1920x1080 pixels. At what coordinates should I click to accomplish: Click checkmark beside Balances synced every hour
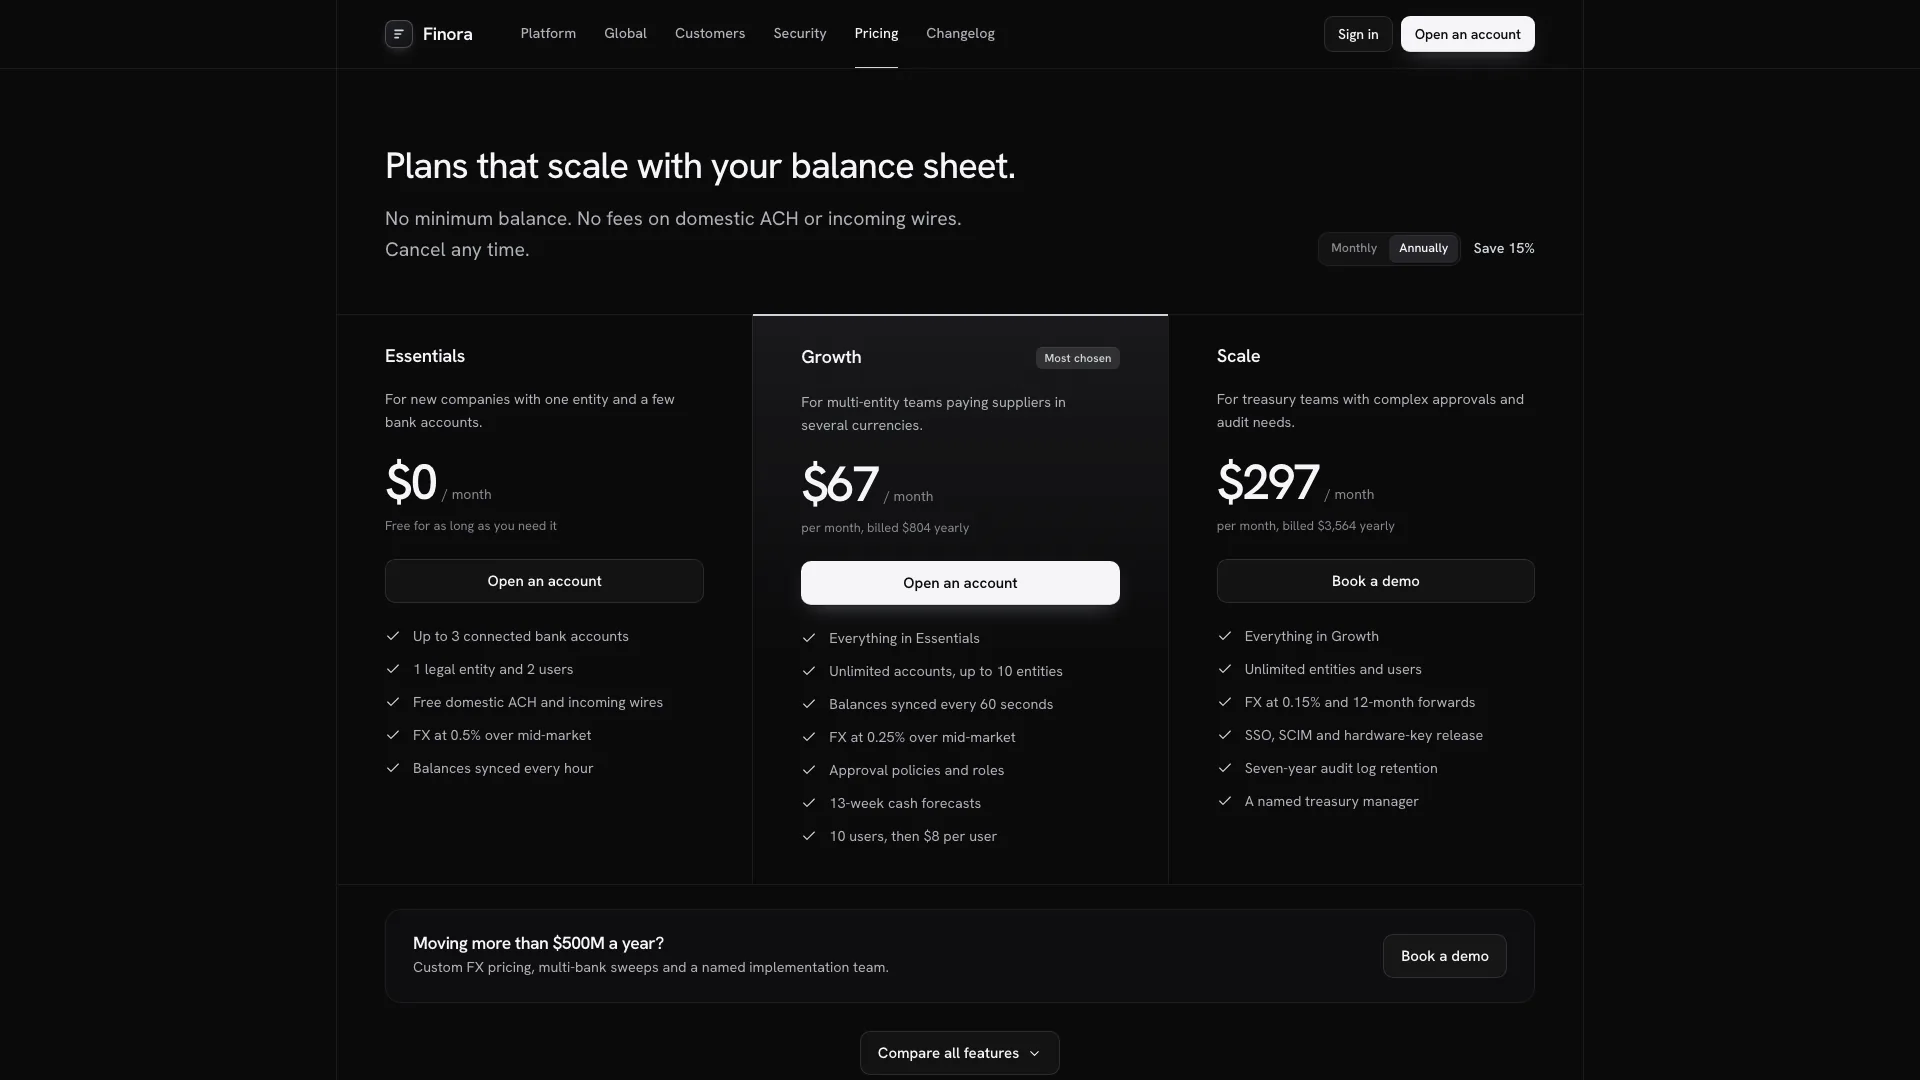coord(393,768)
